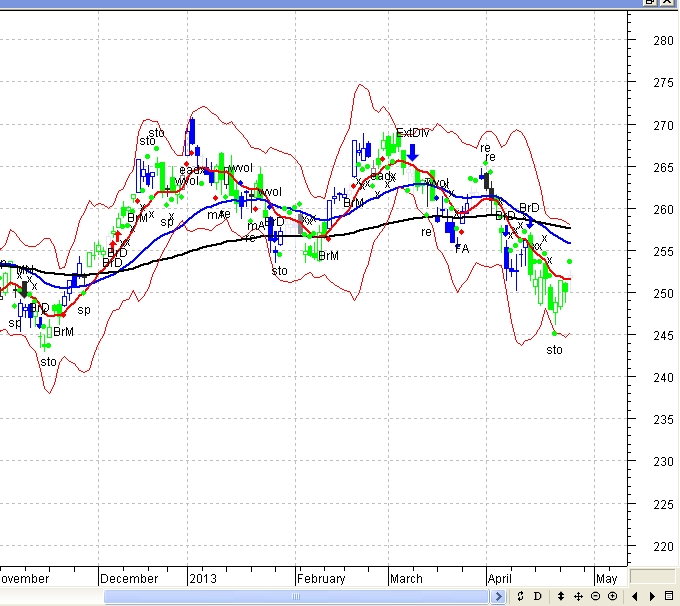Screen dimensions: 680x606
Task: Click the 2013 date axis label
Action: 203,578
